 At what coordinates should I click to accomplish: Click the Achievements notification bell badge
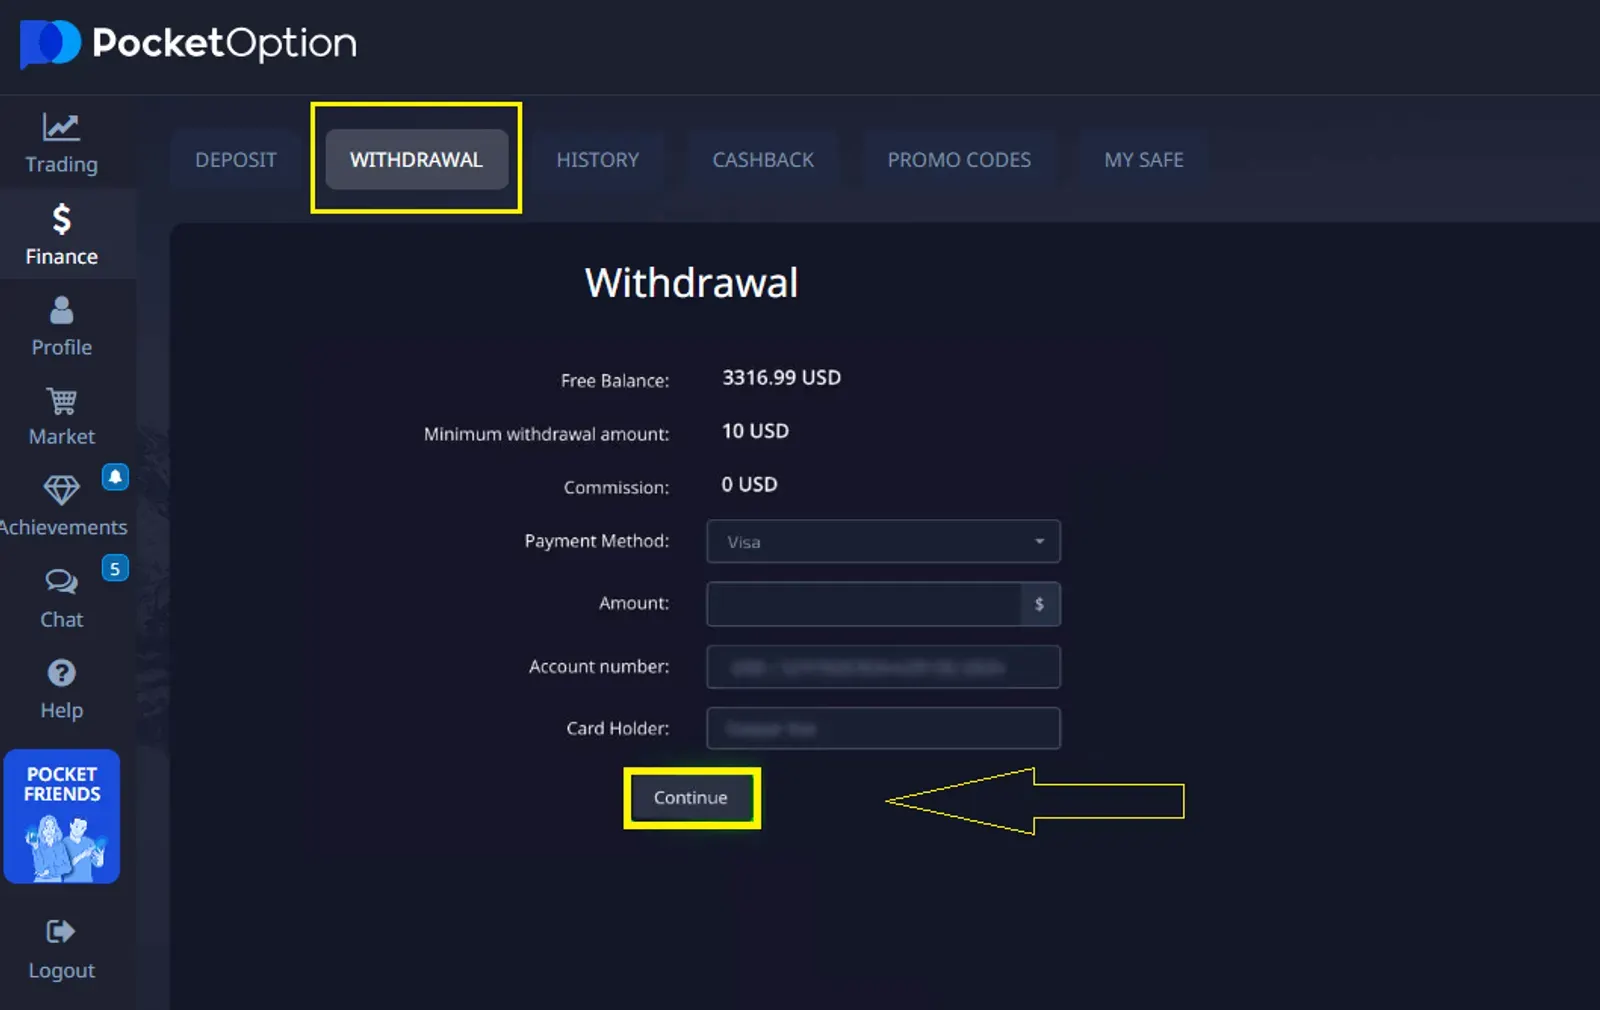[x=115, y=477]
